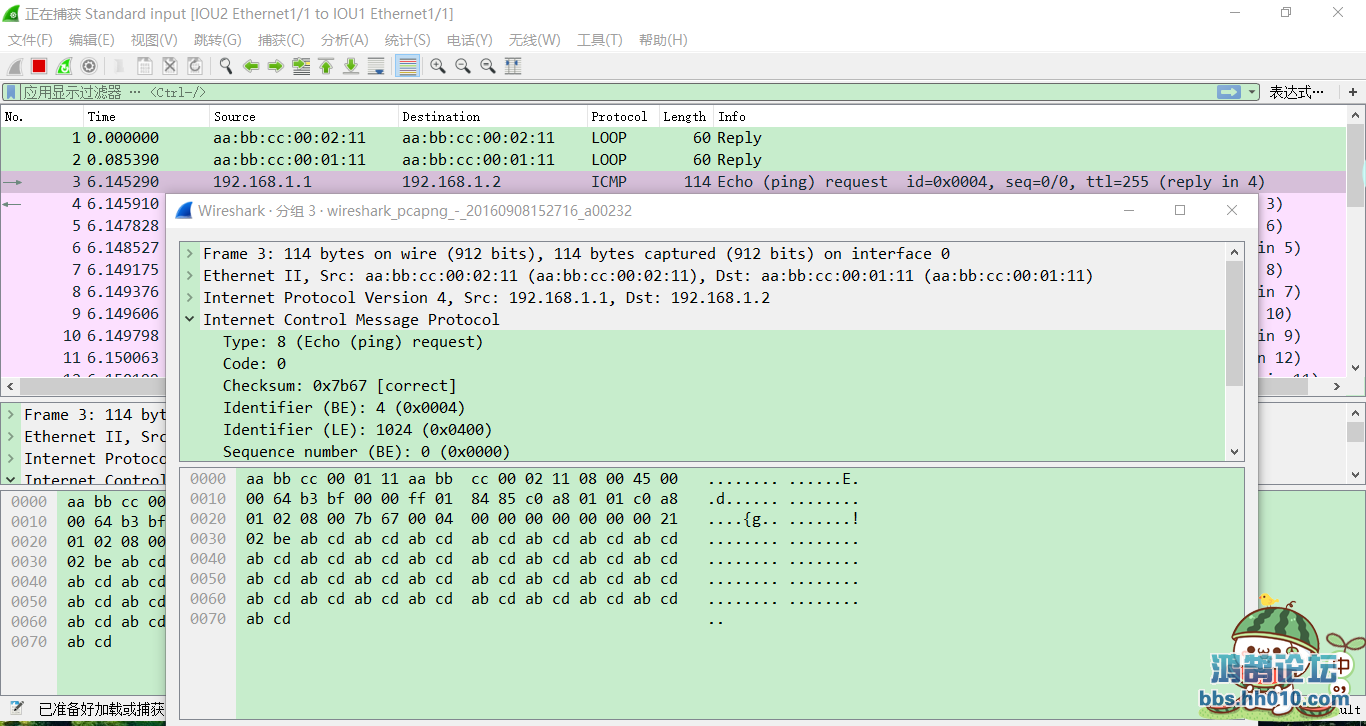The width and height of the screenshot is (1366, 726).
Task: Zoom in main window text
Action: pos(438,66)
